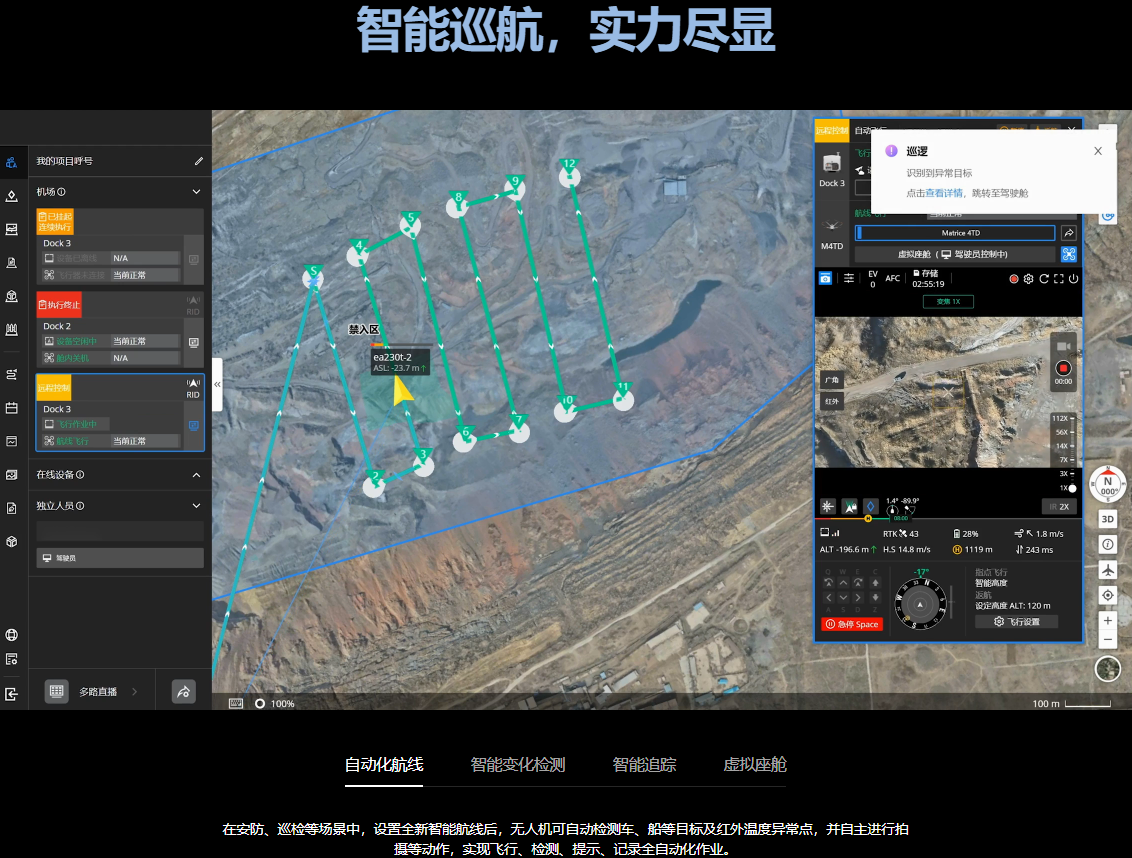Switch map to 3D view
The width and height of the screenshot is (1132, 858).
(1108, 519)
